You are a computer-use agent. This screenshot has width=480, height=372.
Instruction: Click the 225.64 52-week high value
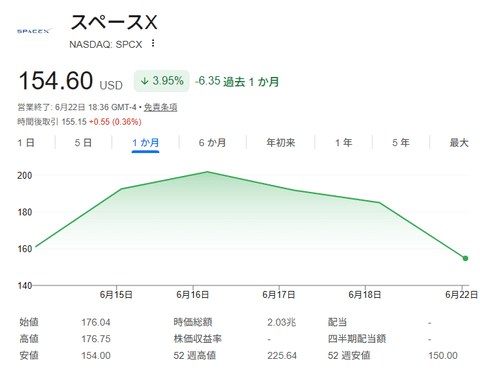(282, 356)
